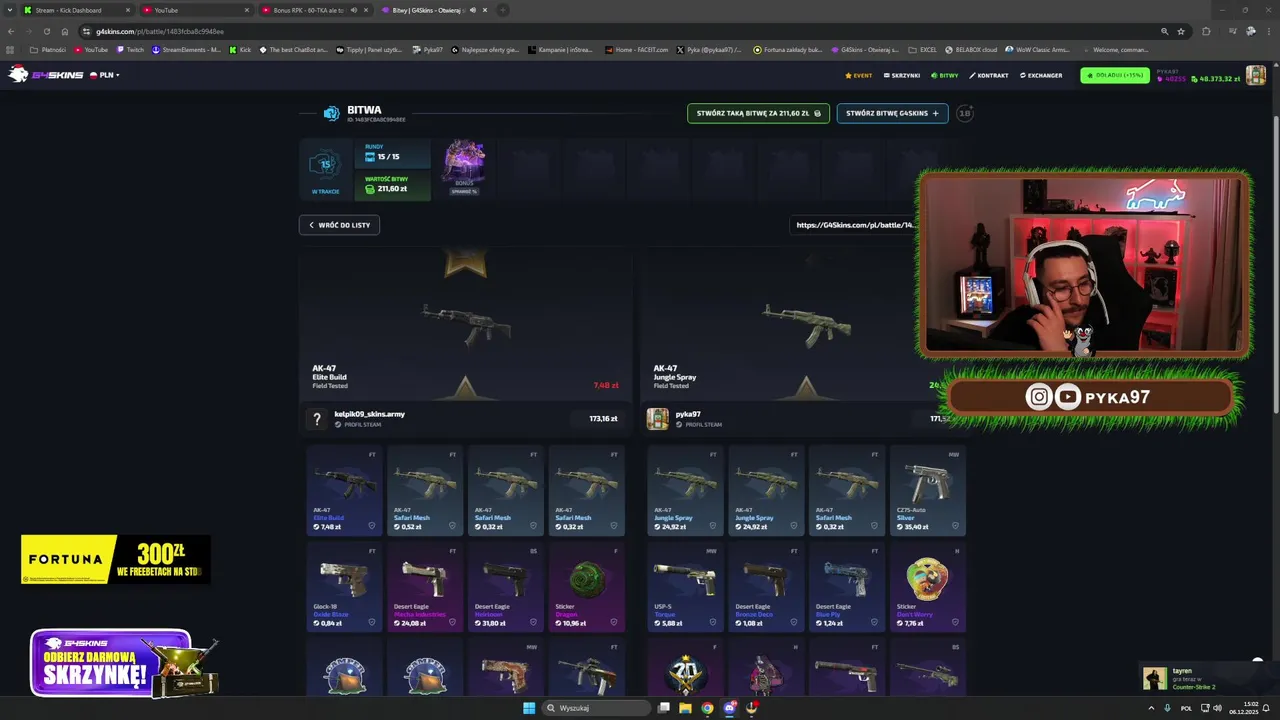Switch to the YouTube browser tab
Screen dimensions: 1280x720
point(195,10)
